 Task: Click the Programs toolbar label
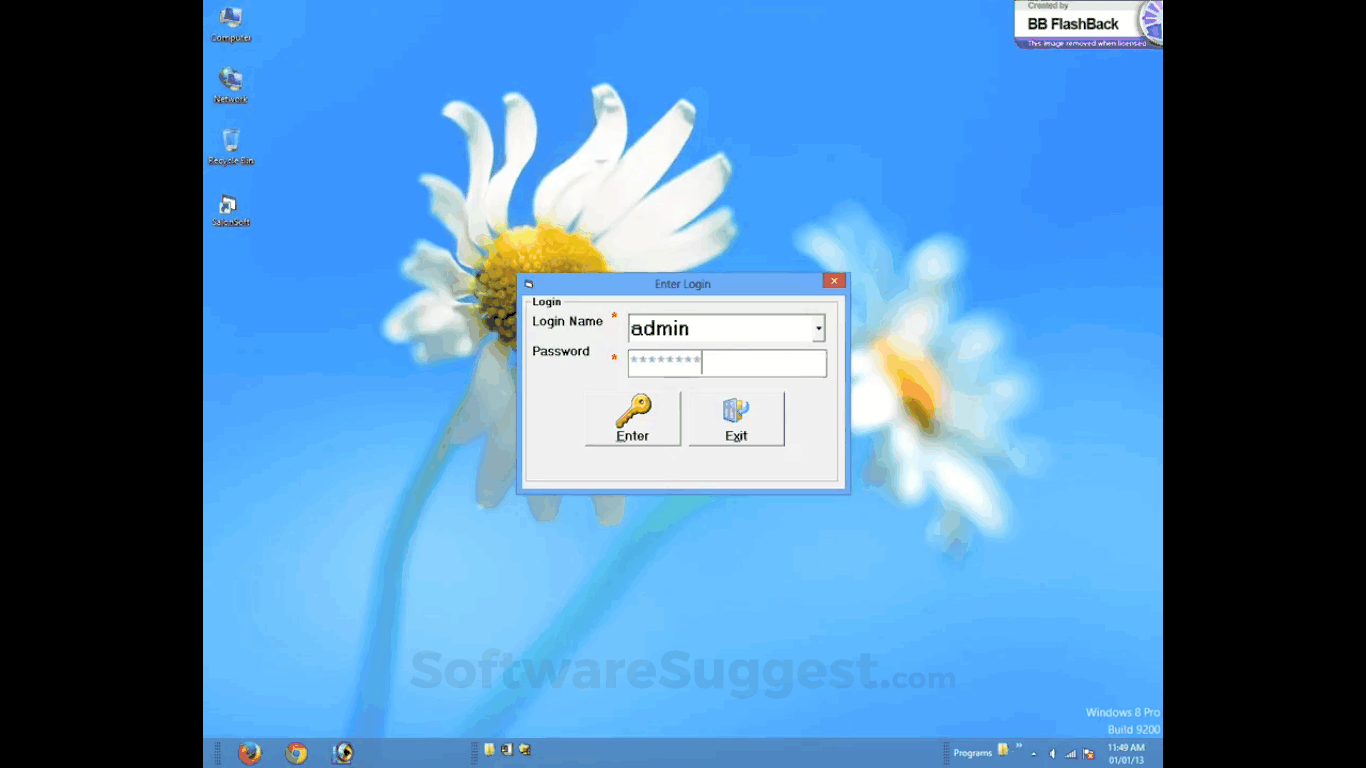[x=973, y=753]
